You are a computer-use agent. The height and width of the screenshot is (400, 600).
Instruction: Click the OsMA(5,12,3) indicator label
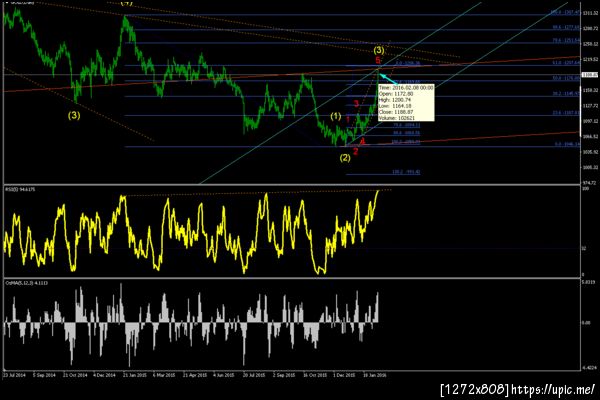pos(26,283)
